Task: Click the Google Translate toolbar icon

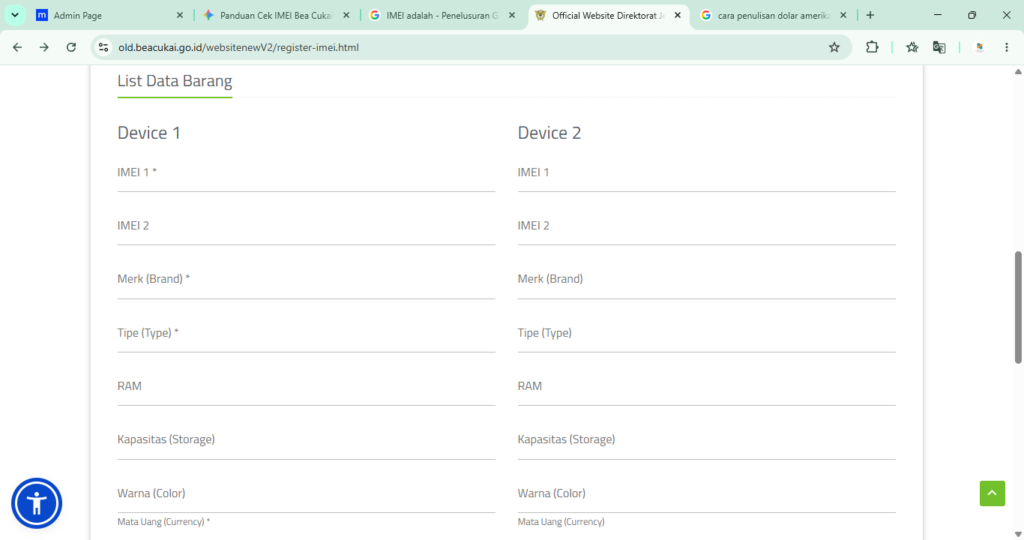Action: 939,47
